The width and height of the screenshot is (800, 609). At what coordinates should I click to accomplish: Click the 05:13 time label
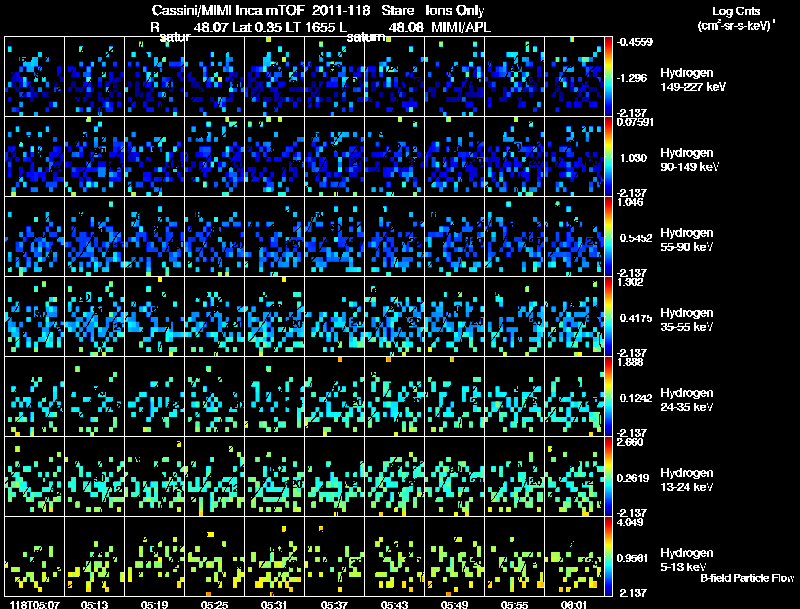pos(94,603)
